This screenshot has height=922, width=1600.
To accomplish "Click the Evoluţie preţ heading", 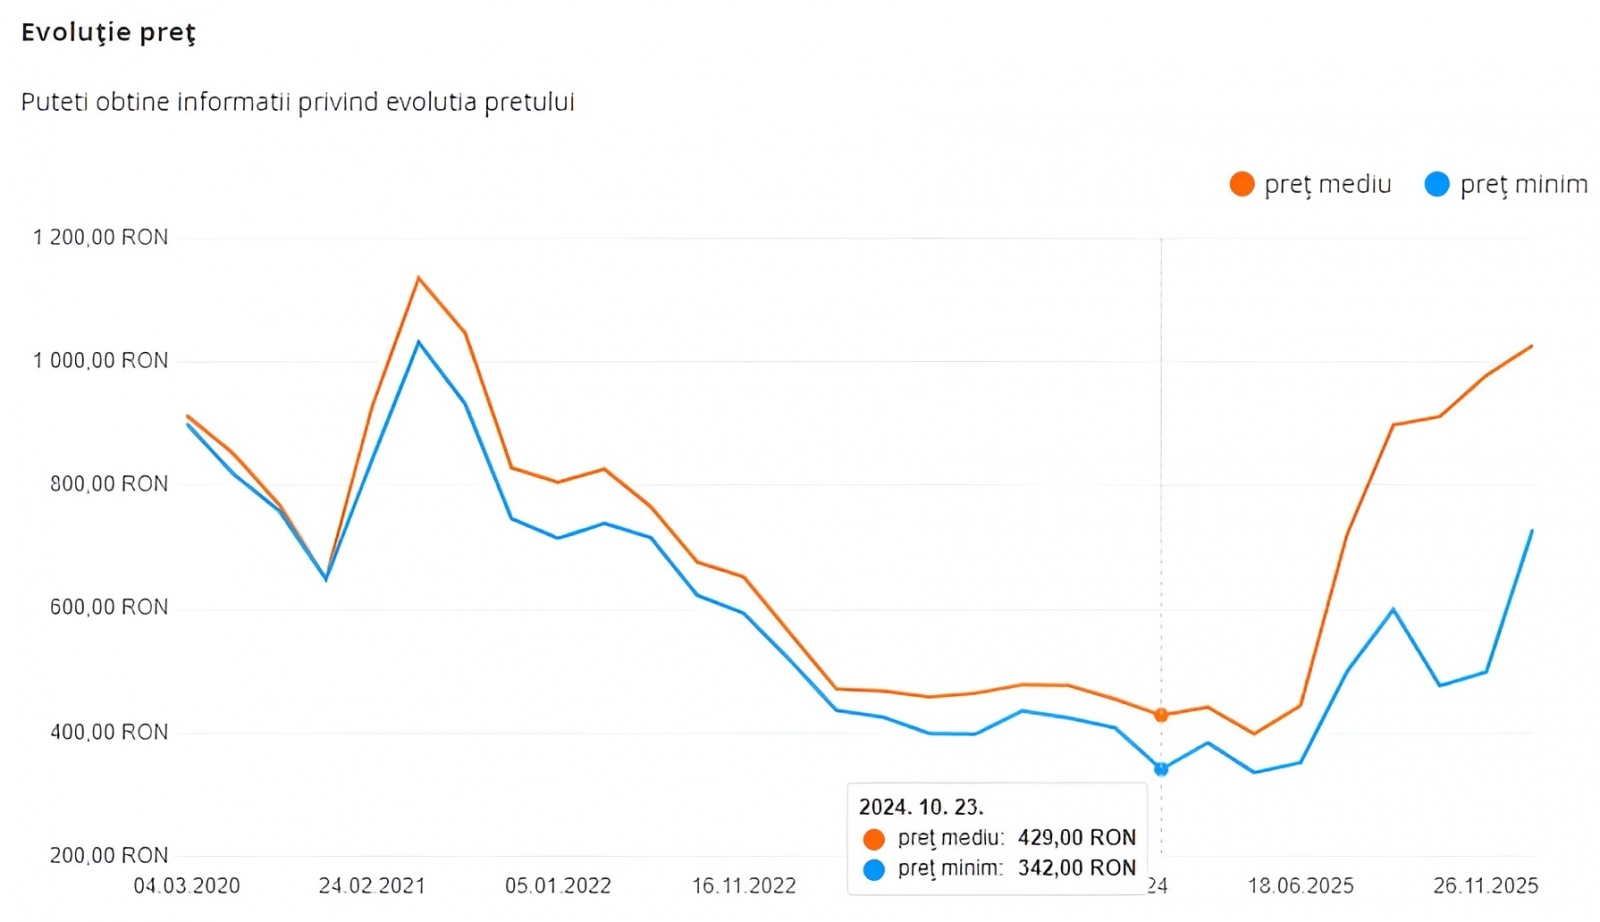I will pyautogui.click(x=108, y=33).
